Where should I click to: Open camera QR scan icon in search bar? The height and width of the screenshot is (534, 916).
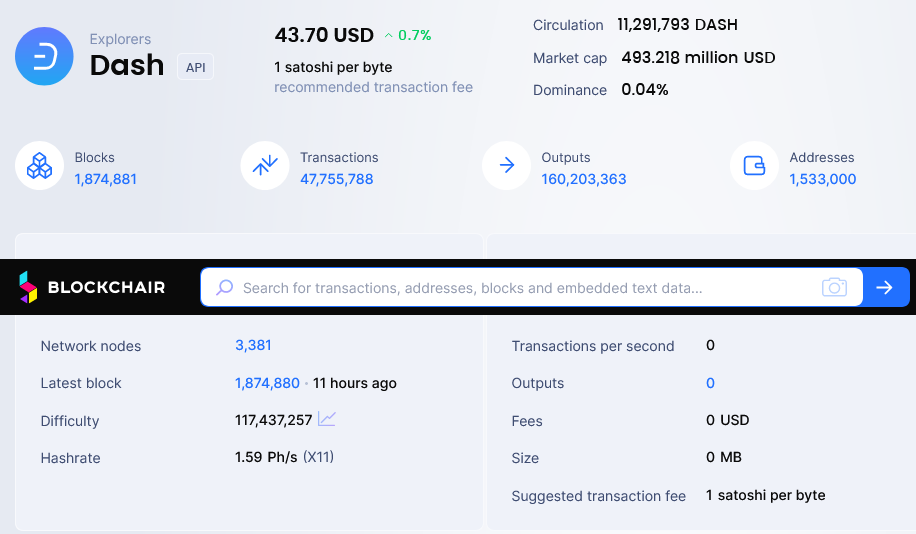click(x=834, y=287)
